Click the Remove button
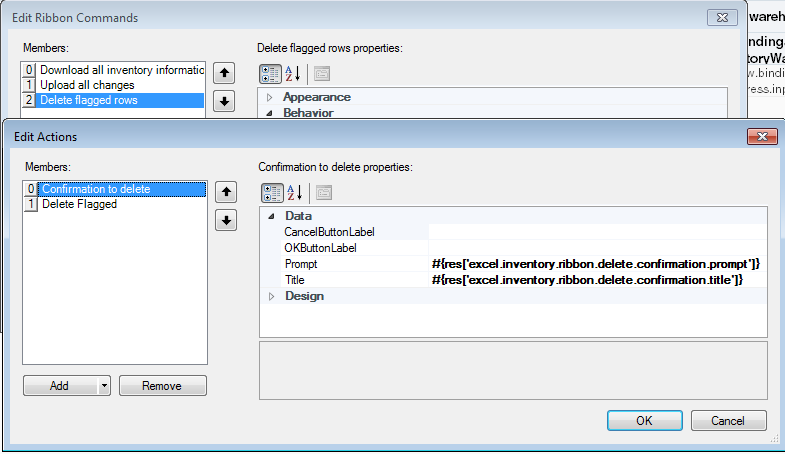 tap(163, 386)
